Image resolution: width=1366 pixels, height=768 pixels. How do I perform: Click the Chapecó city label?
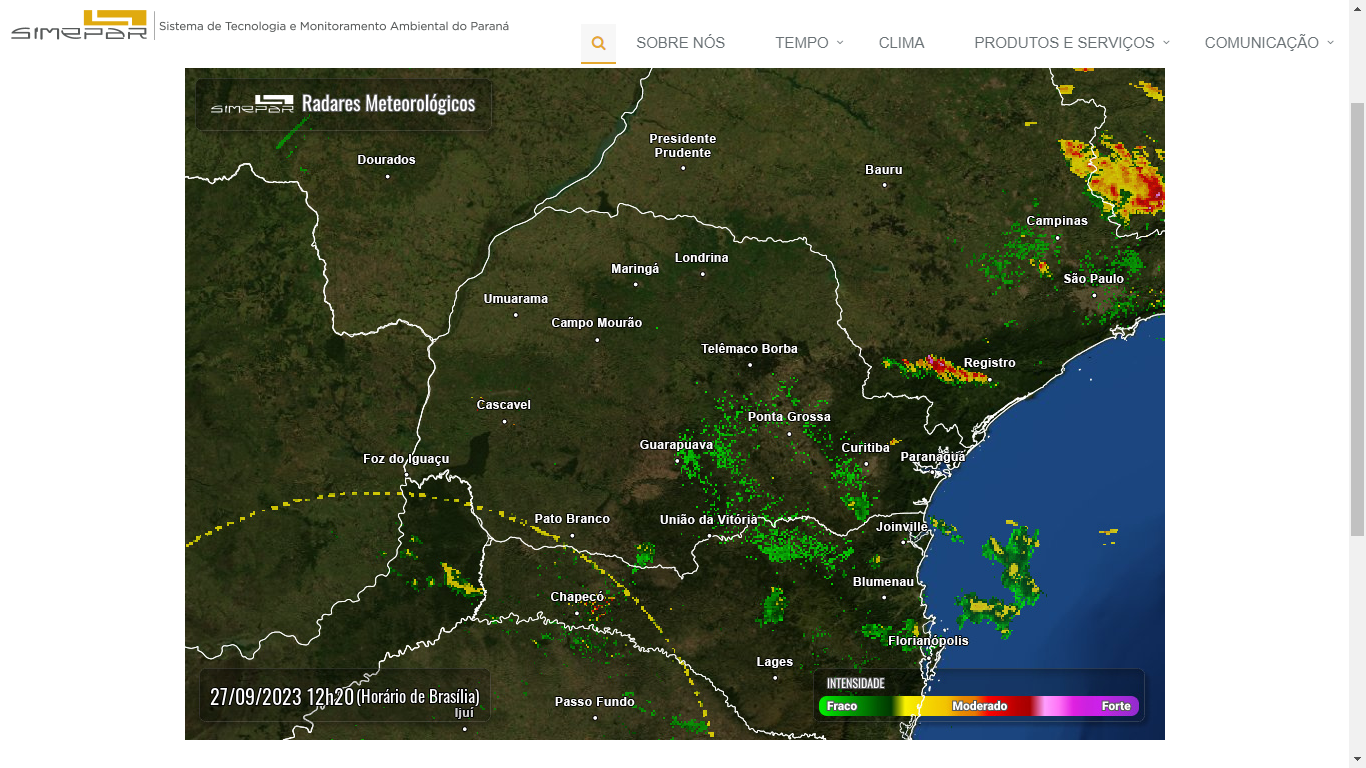pyautogui.click(x=577, y=597)
